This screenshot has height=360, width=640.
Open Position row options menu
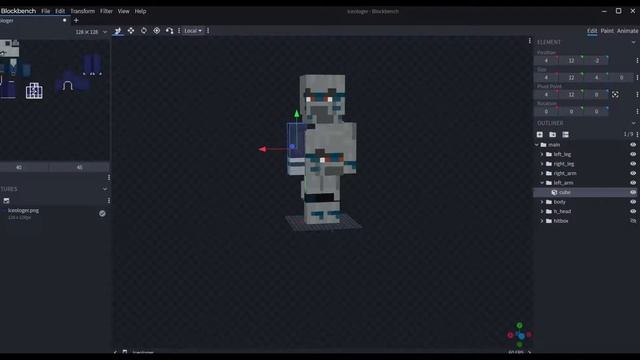click(x=637, y=60)
